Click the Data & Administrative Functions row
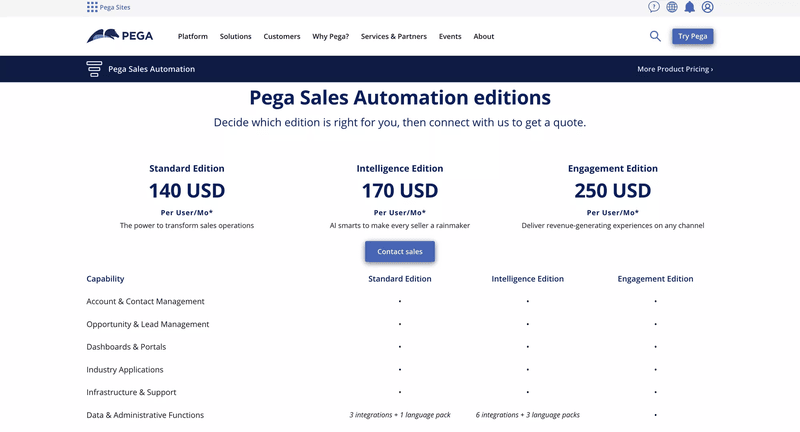 [400, 415]
